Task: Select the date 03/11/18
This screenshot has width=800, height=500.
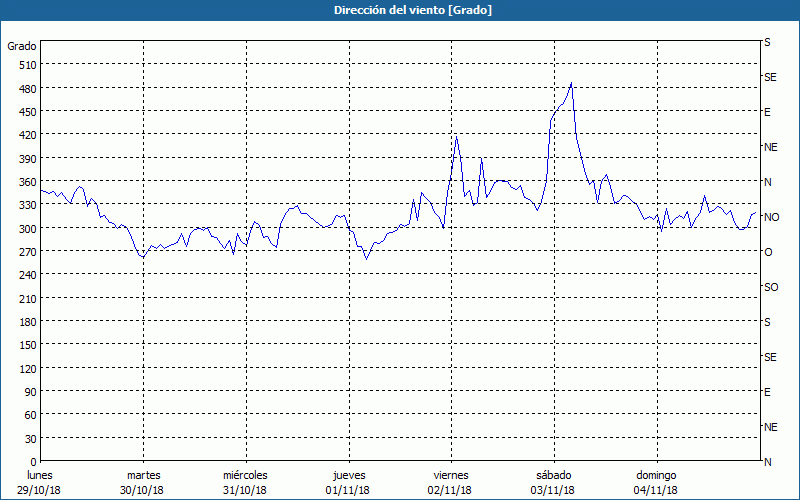Action: click(553, 490)
